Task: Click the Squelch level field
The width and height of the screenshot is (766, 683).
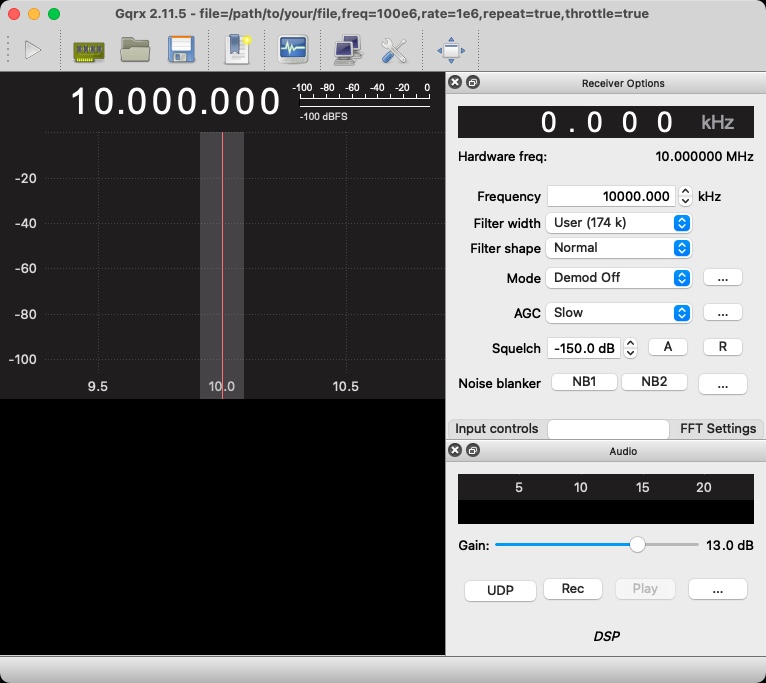Action: [x=584, y=348]
